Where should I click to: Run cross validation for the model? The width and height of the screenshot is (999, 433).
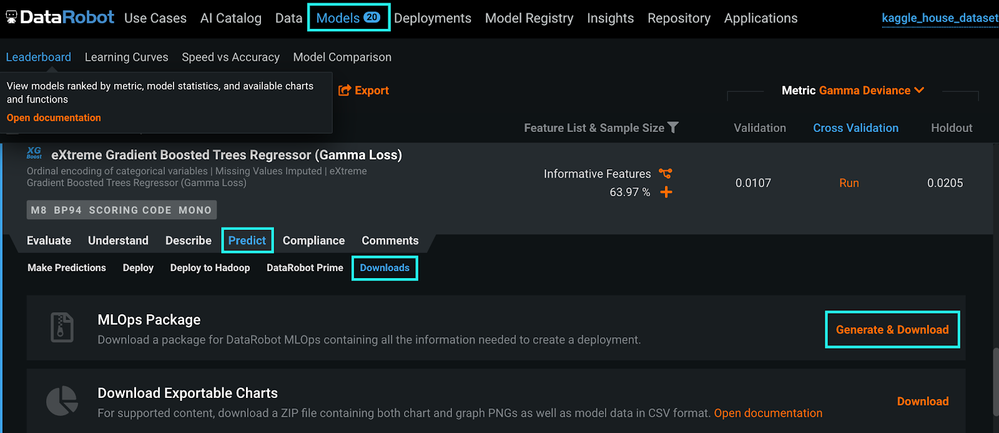click(849, 183)
